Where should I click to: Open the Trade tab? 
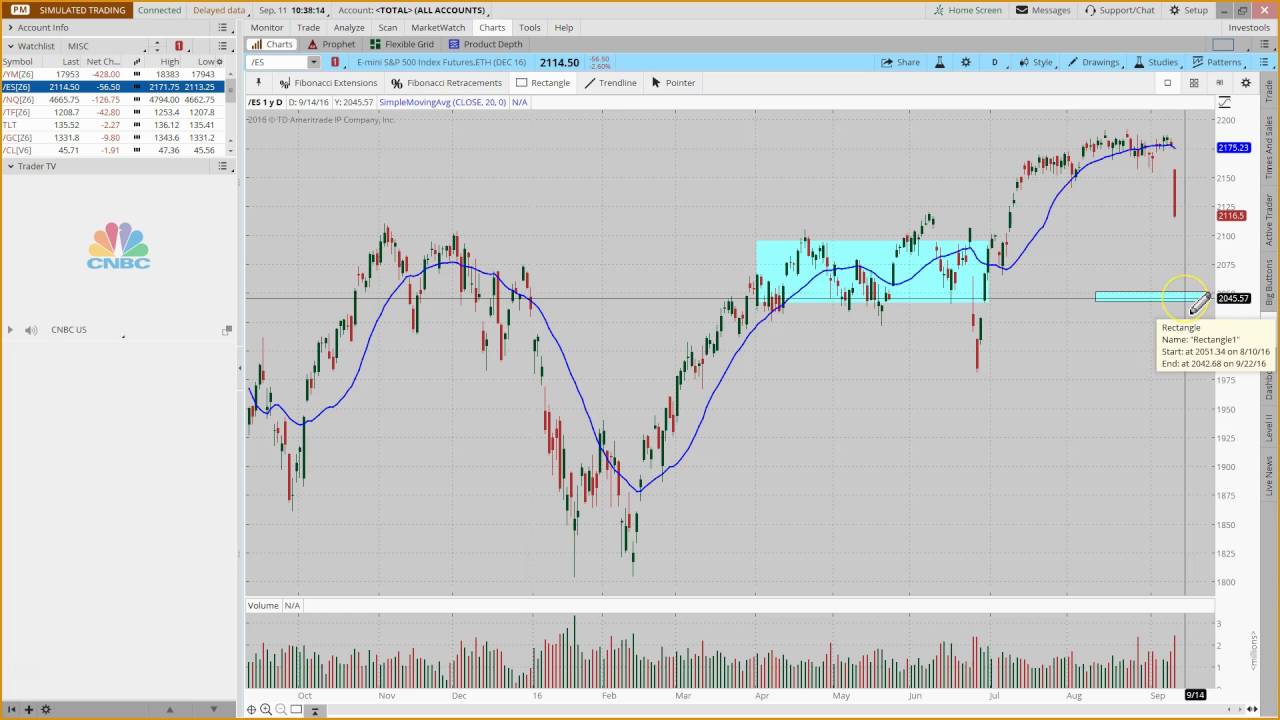(x=308, y=28)
